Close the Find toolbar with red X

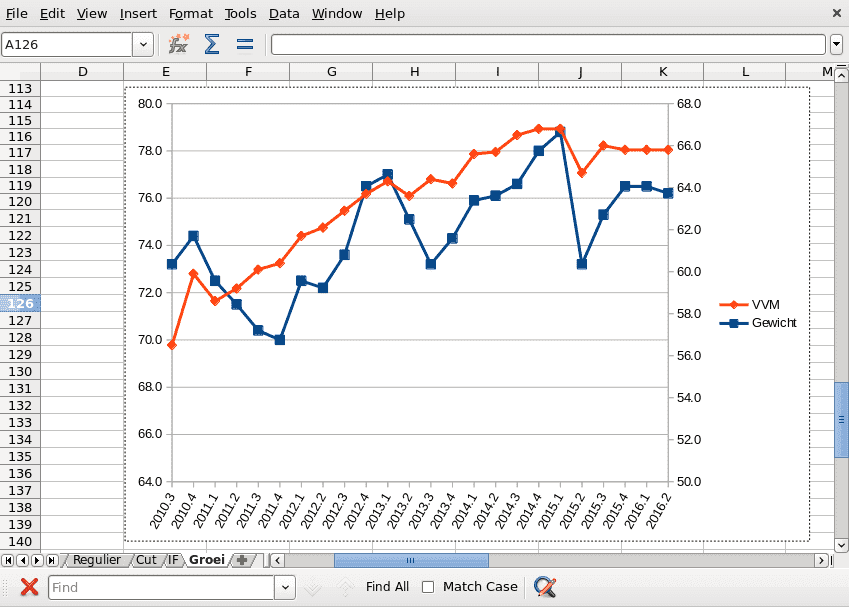tap(29, 587)
